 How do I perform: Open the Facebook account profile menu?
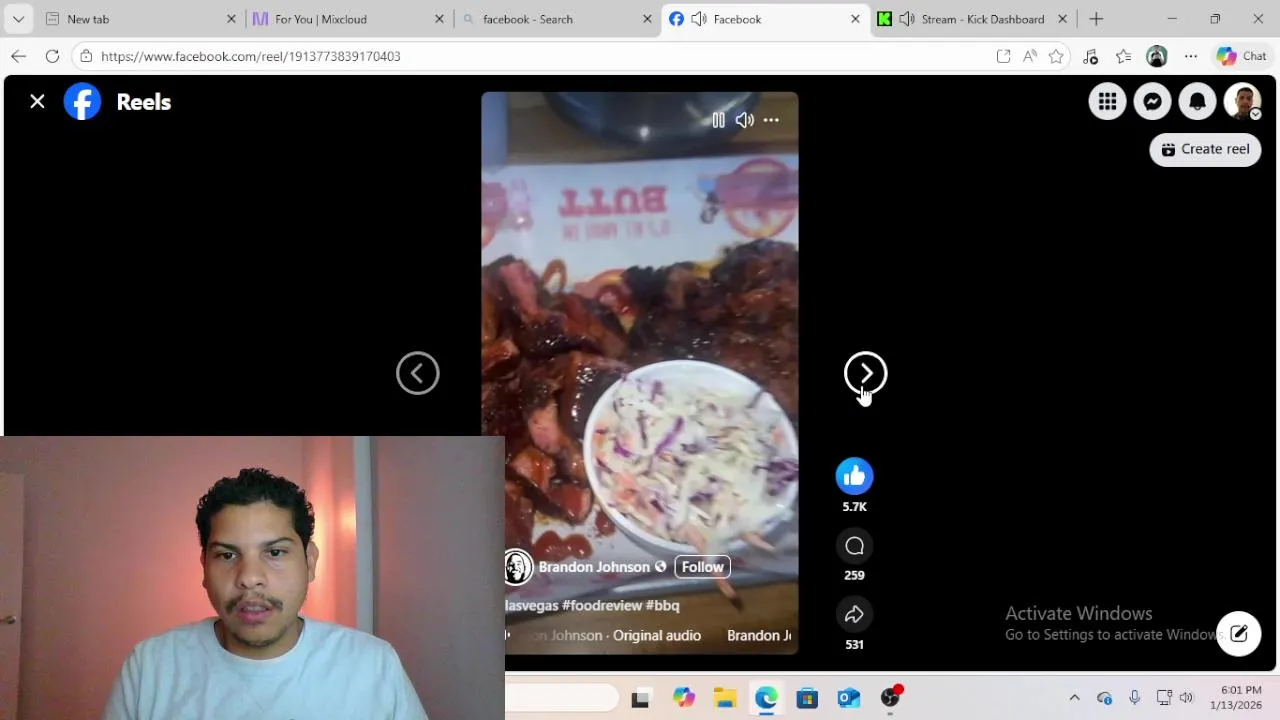(x=1243, y=101)
